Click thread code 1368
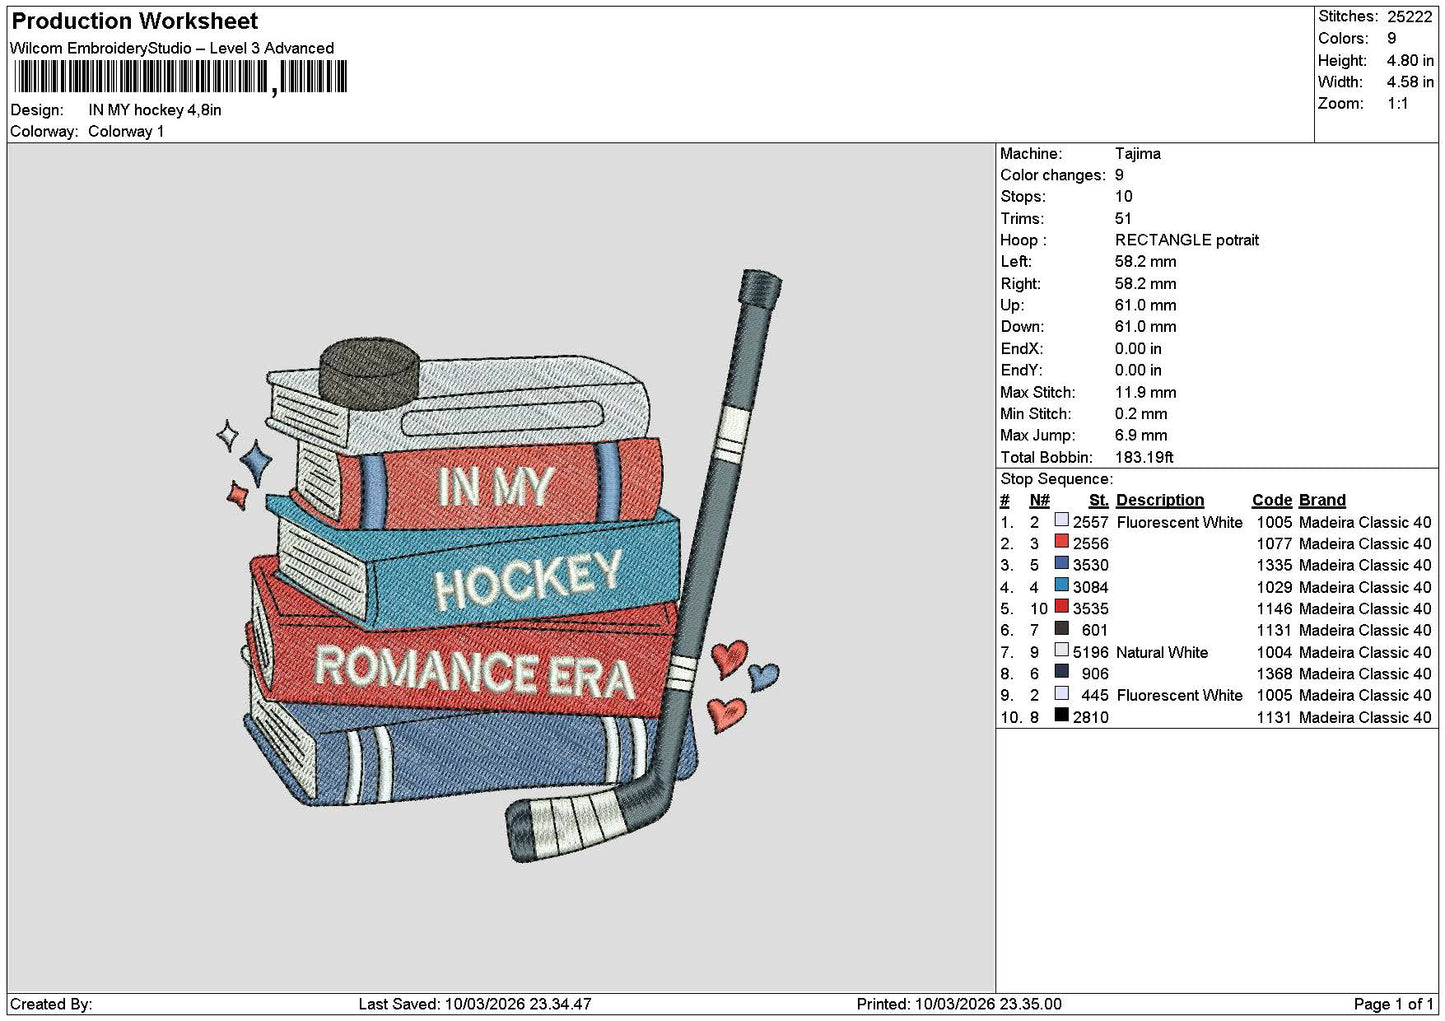 1274,674
